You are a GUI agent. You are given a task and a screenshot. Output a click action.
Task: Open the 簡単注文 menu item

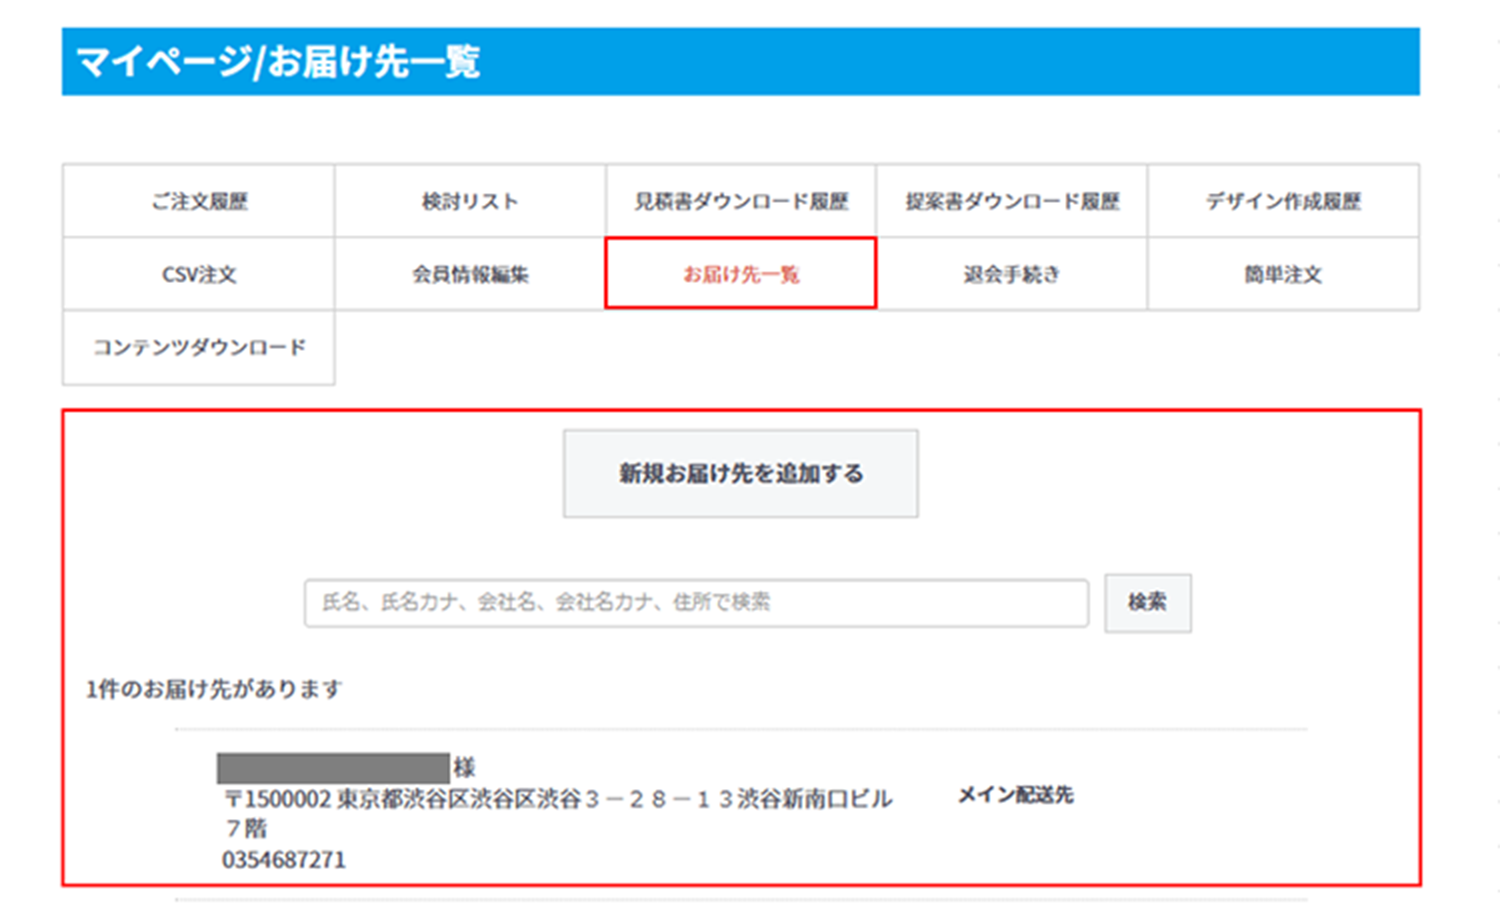[1283, 274]
